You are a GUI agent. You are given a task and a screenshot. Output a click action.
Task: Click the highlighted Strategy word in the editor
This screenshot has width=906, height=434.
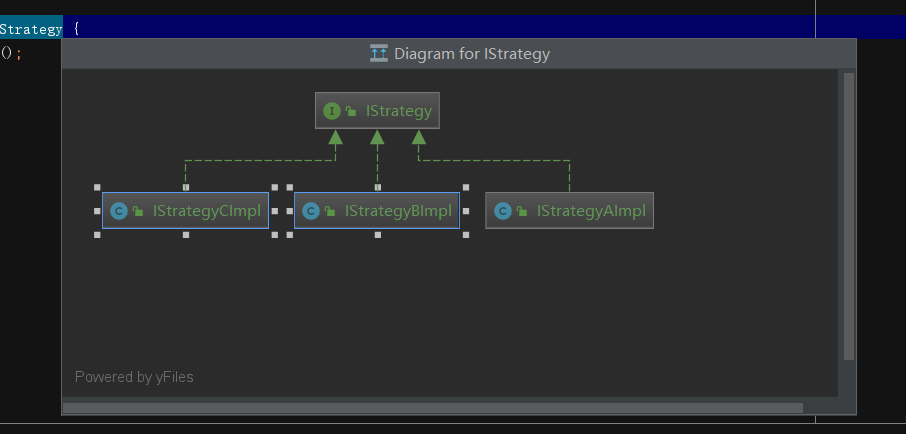click(x=30, y=29)
